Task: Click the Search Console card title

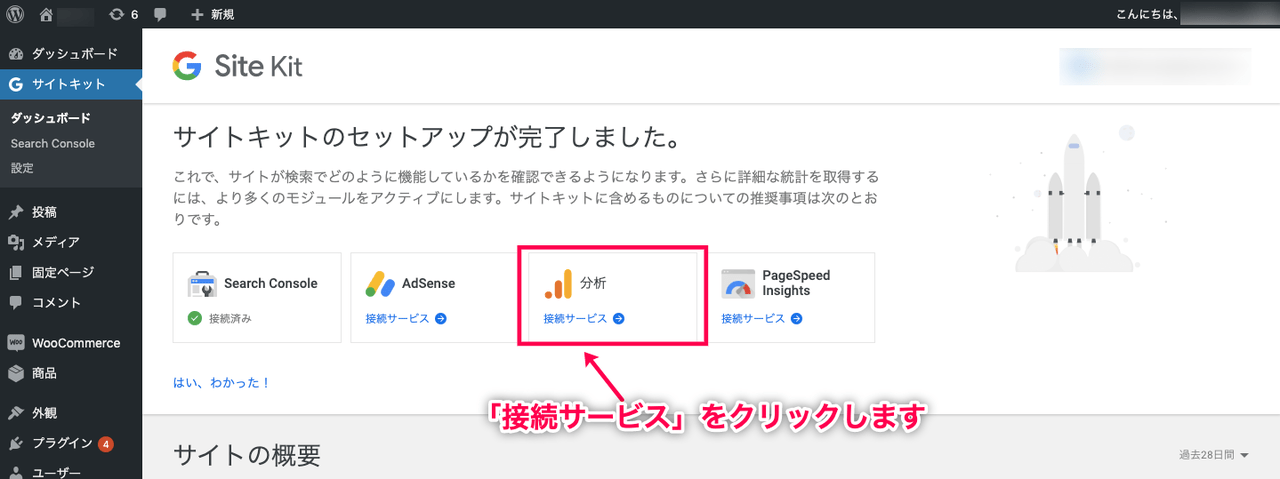Action: [270, 284]
